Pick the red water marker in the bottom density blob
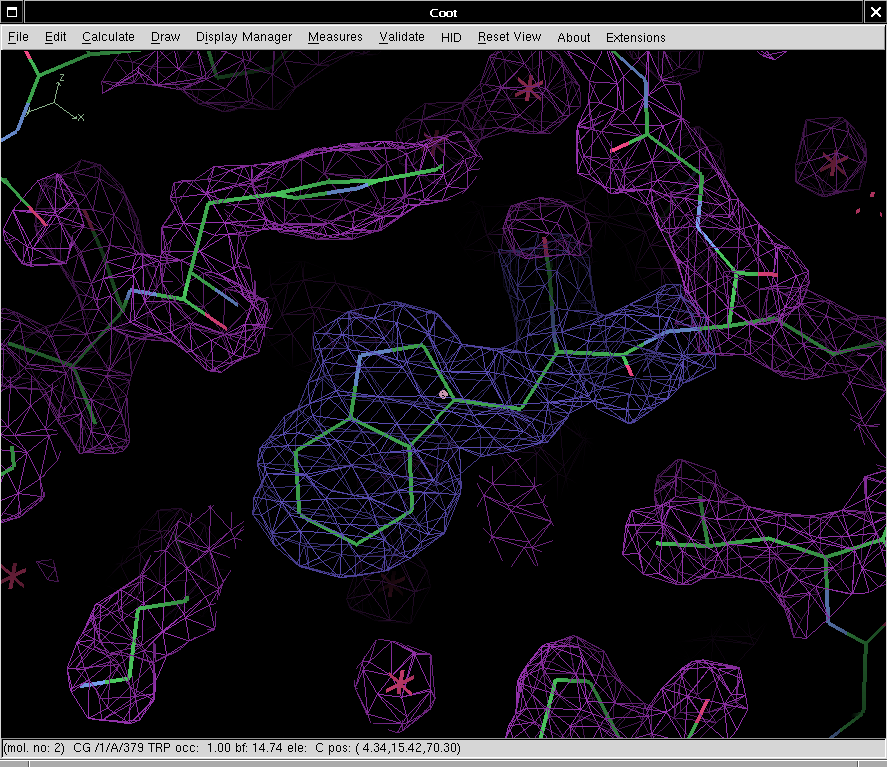 click(400, 683)
